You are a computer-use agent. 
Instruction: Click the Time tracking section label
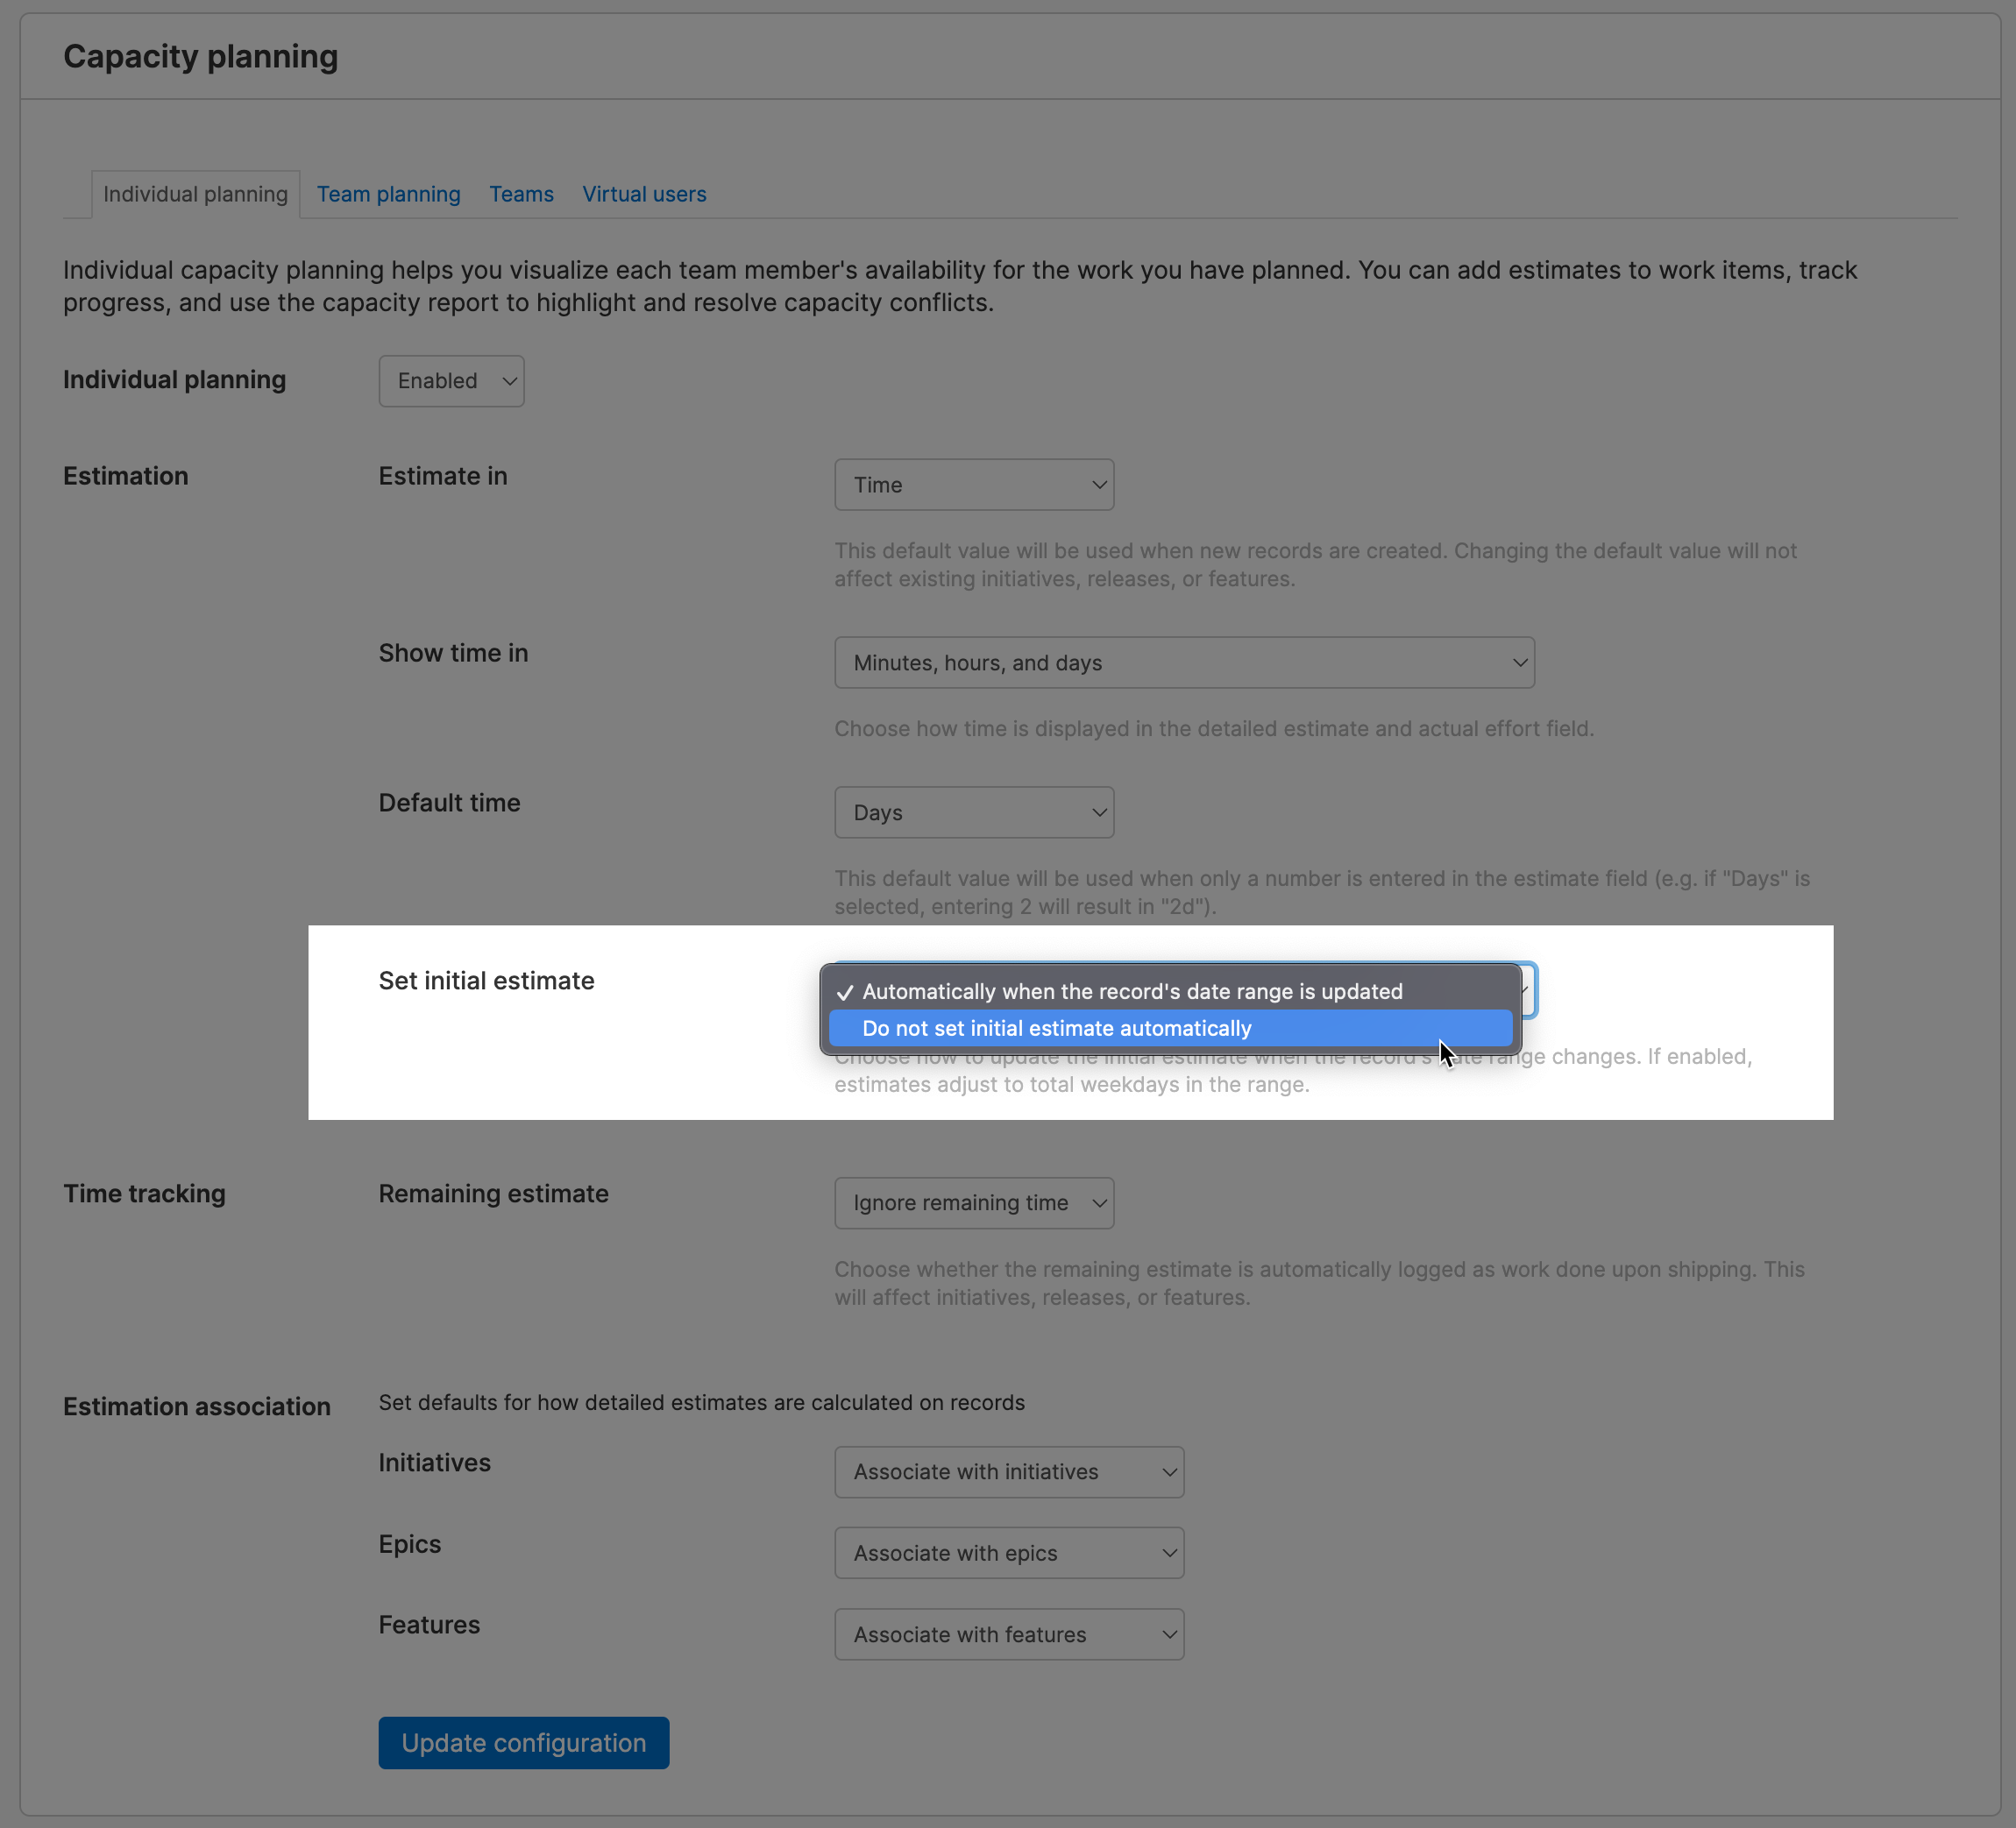coord(144,1194)
